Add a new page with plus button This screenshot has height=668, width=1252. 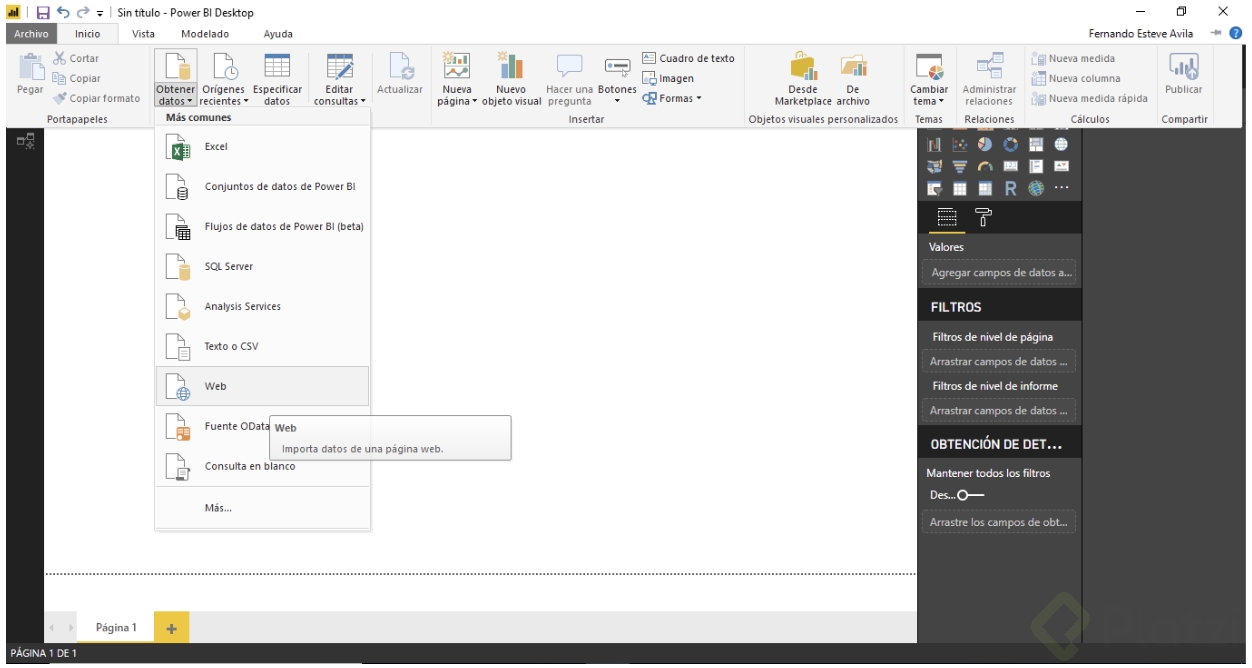point(171,628)
